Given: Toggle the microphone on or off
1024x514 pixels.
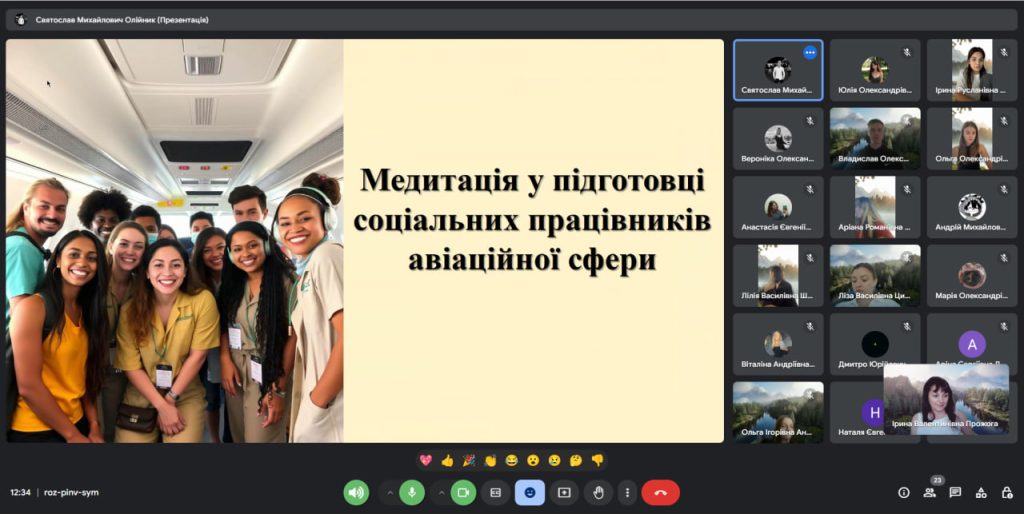Looking at the screenshot, I should coord(412,492).
